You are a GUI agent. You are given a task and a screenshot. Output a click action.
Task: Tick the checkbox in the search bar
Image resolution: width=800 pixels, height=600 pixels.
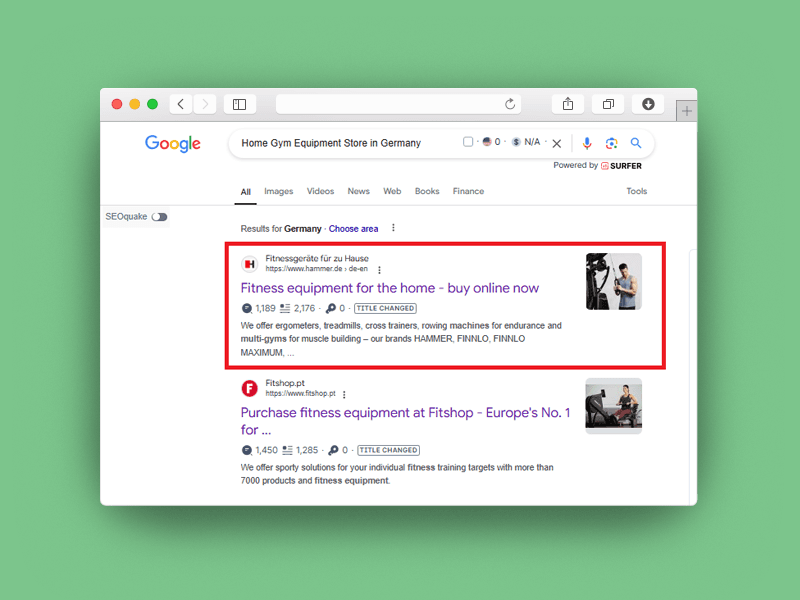pyautogui.click(x=468, y=142)
